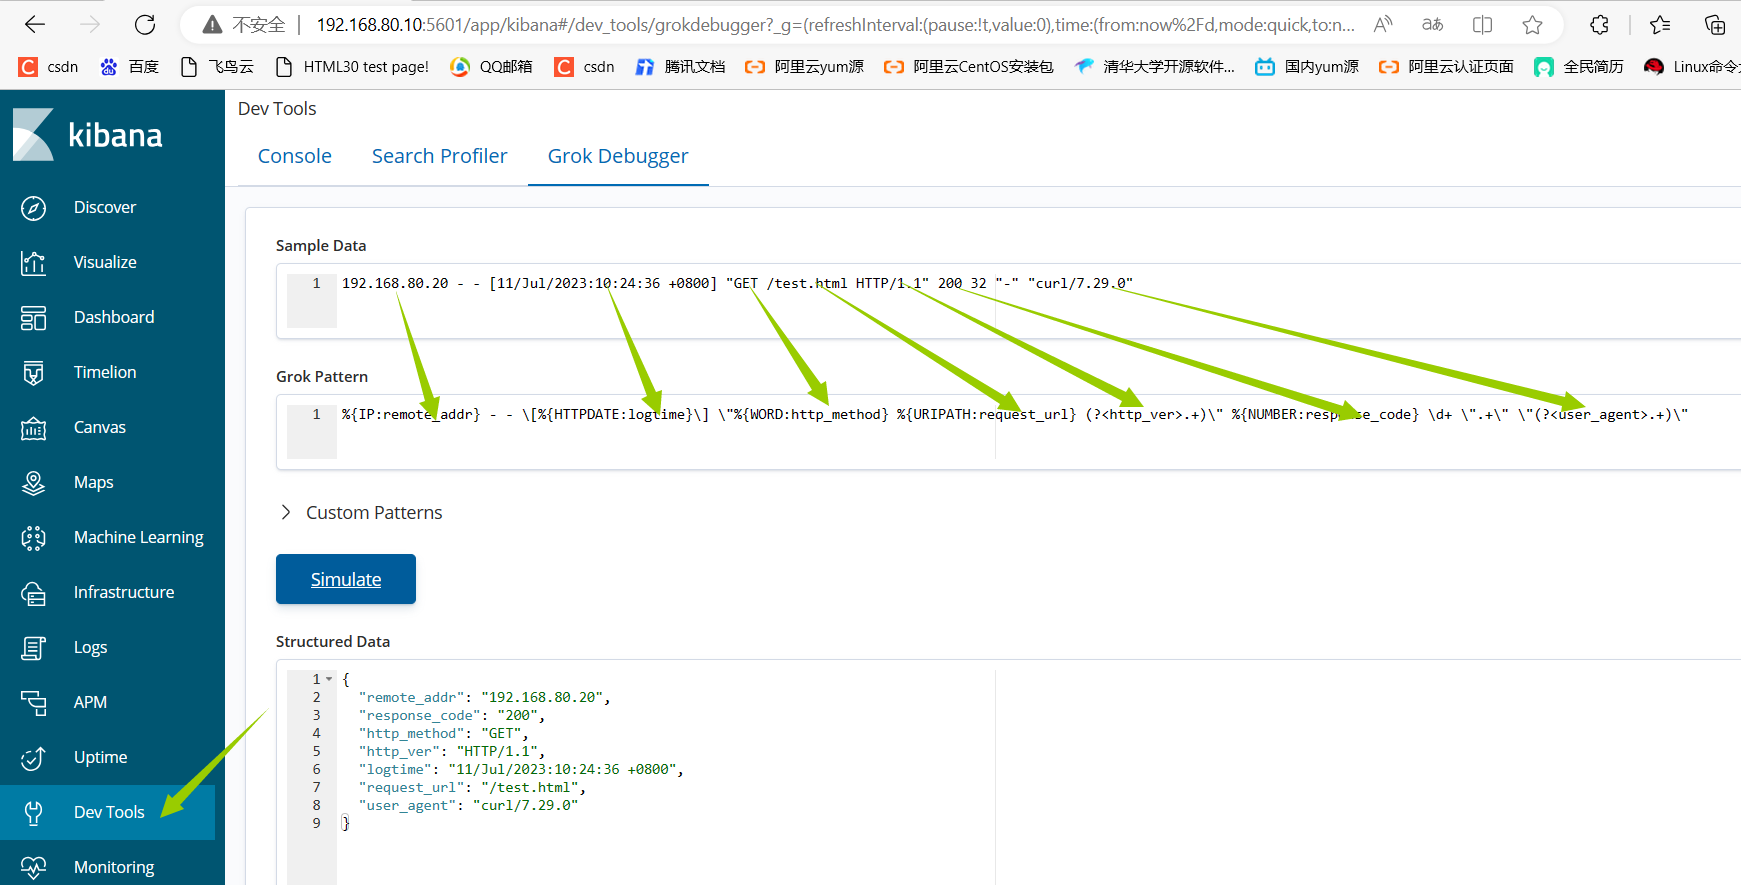Open the 飞鸟云 bookmark
The image size is (1741, 885).
tap(217, 67)
